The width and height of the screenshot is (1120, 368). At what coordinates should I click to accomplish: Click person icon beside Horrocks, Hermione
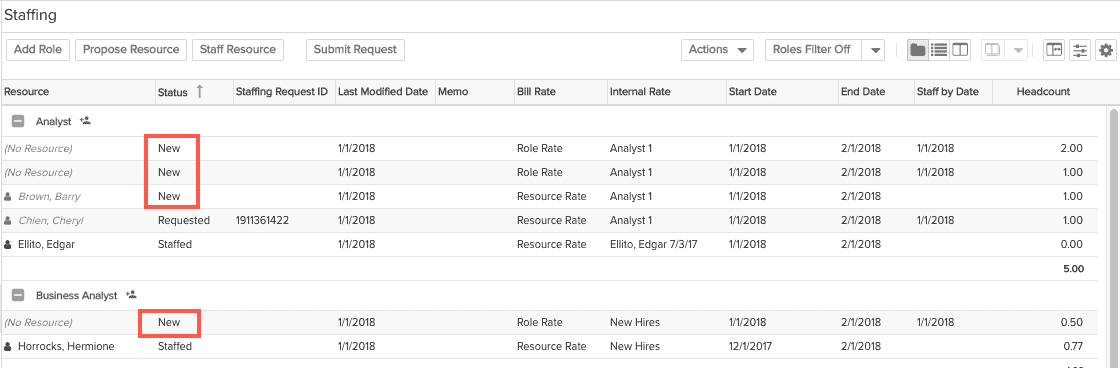pos(8,347)
